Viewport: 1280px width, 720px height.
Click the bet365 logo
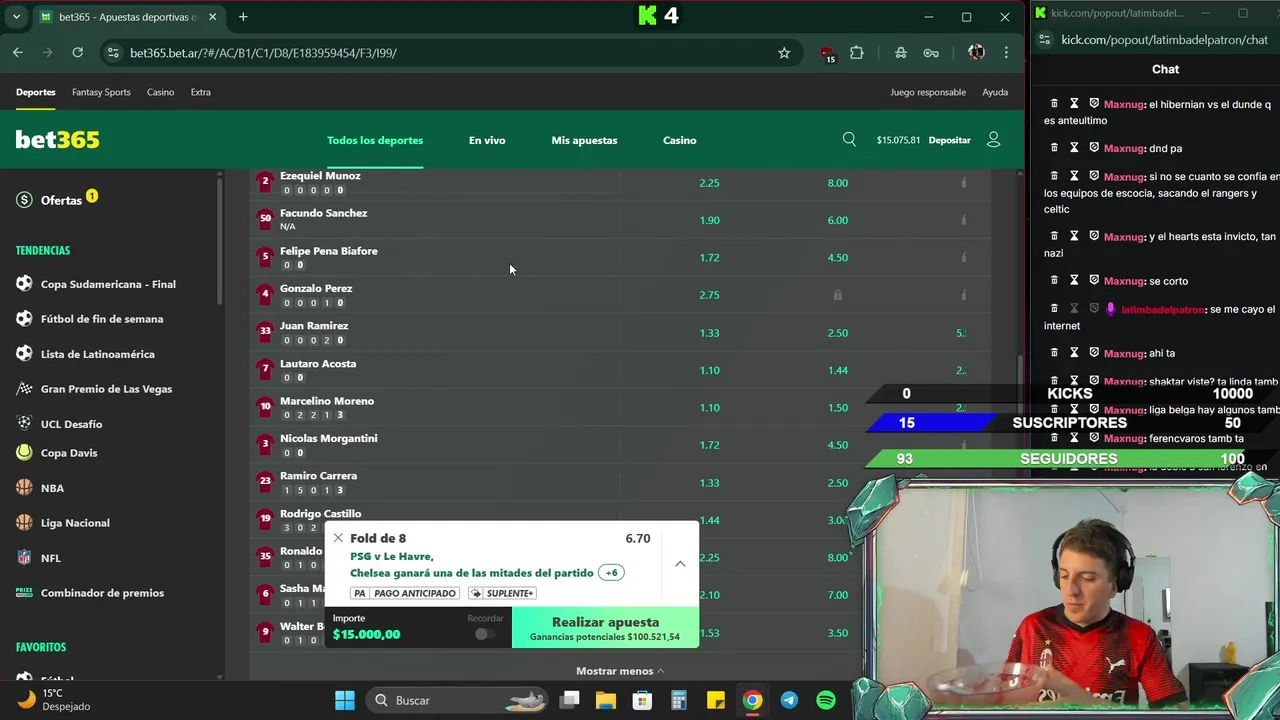pyautogui.click(x=57, y=140)
